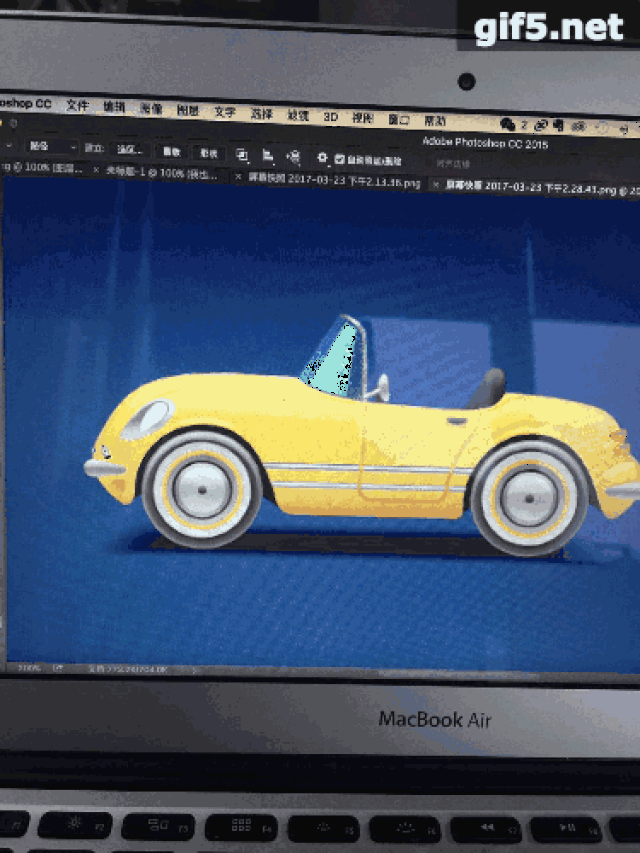The width and height of the screenshot is (640, 853).
Task: Open the gear pen options icon
Action: (322, 158)
